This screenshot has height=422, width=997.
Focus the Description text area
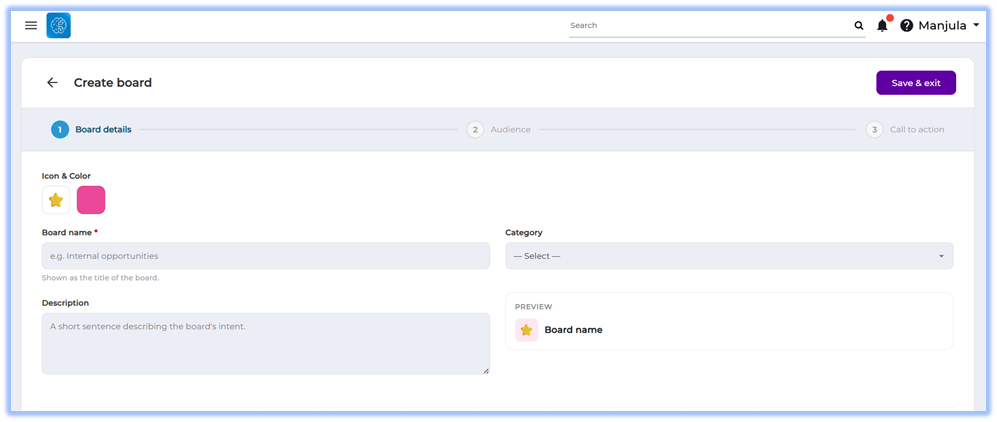tap(266, 343)
